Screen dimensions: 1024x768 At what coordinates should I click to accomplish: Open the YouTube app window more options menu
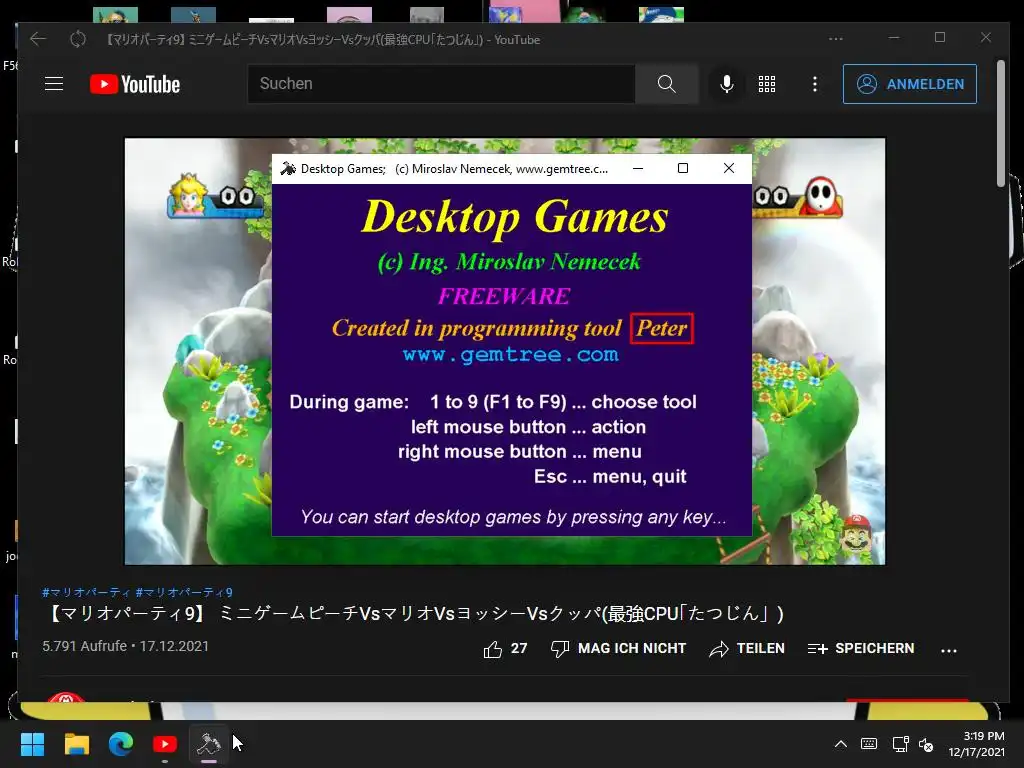click(836, 39)
